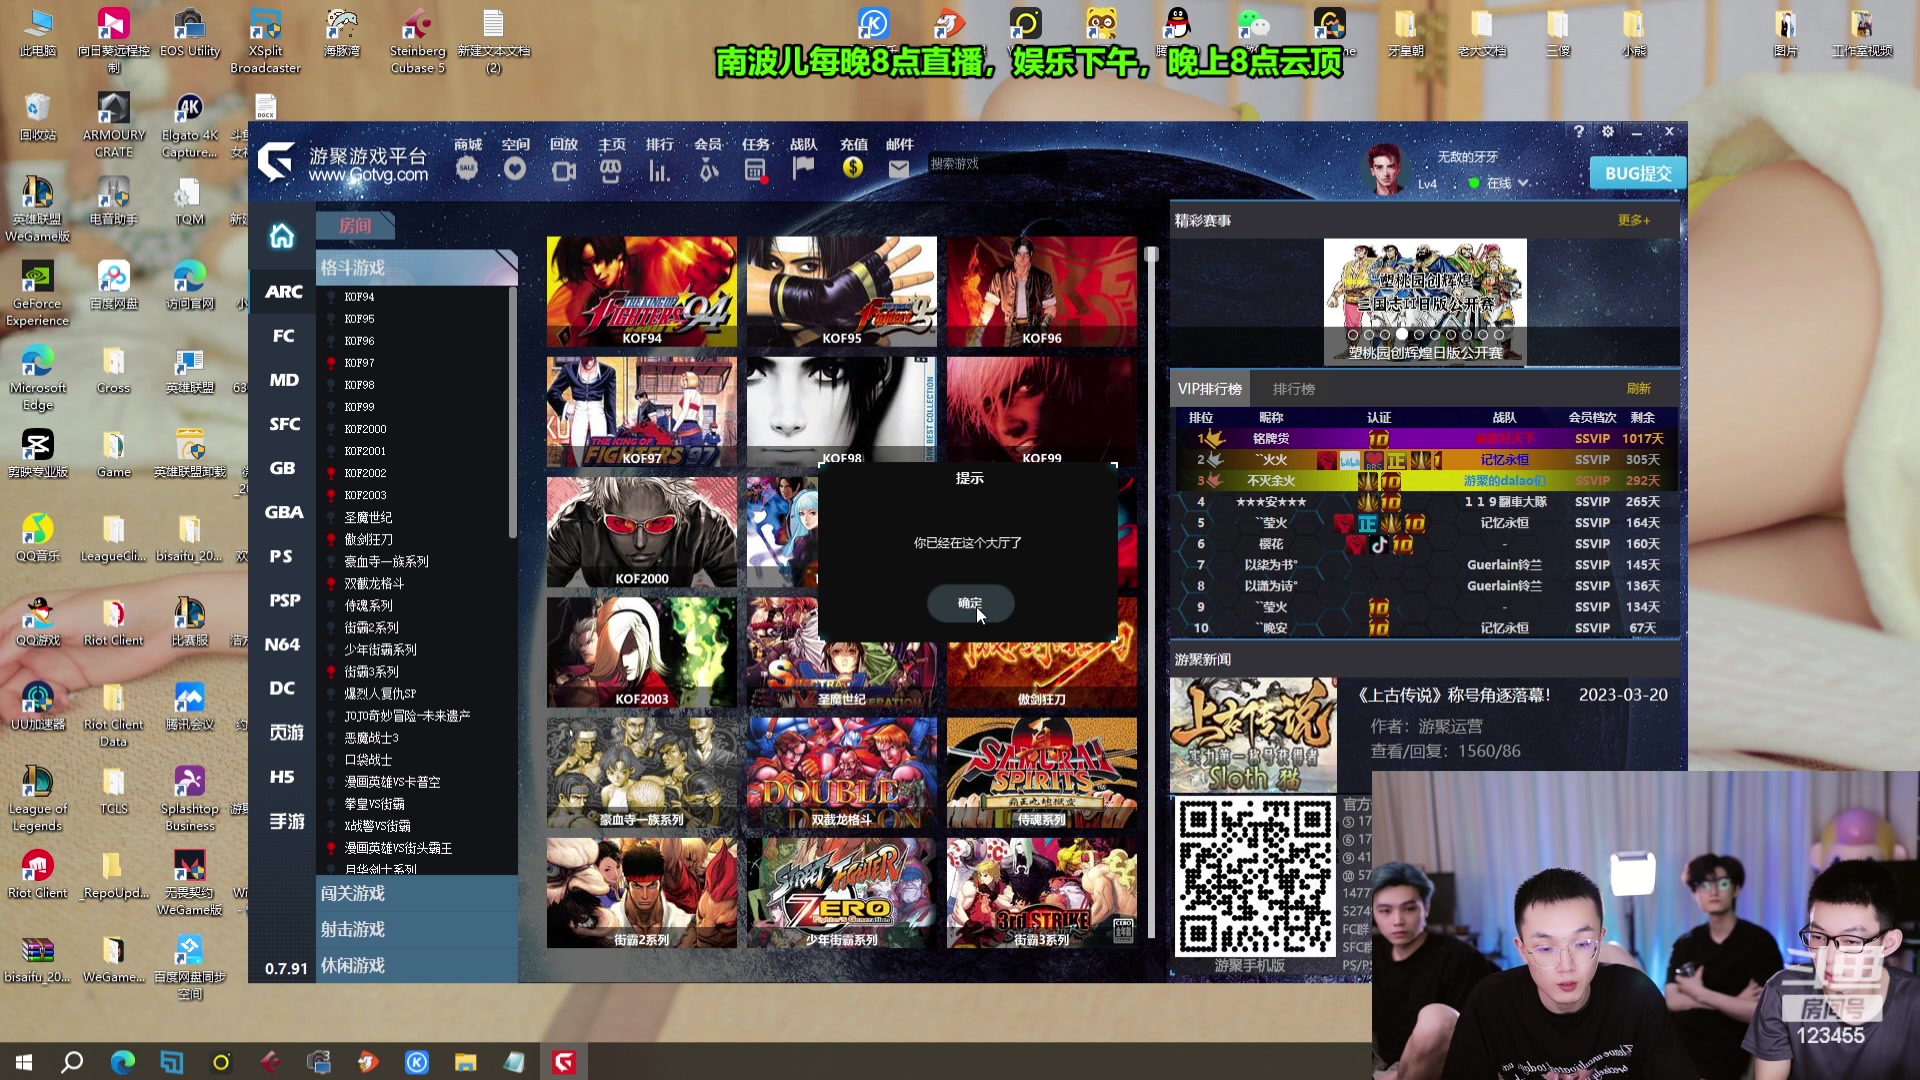Open Windows Start menu
Screen dimensions: 1920x1080
coord(24,1062)
